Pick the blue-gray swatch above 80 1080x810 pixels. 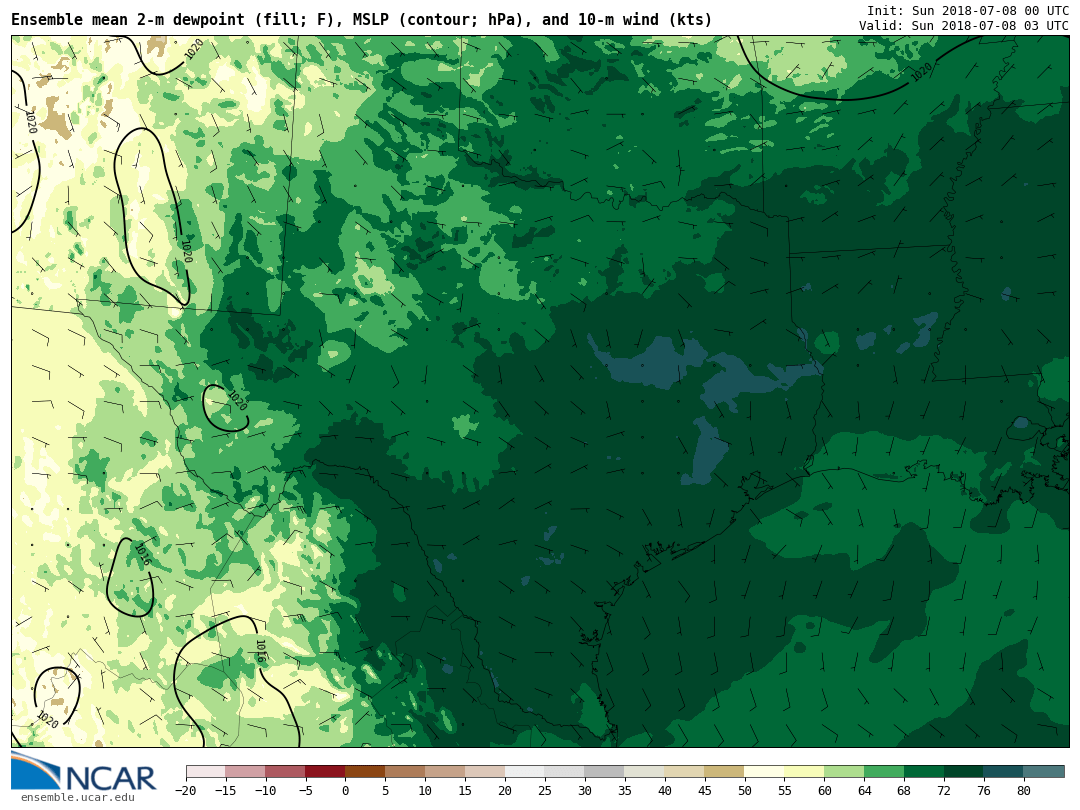[1044, 772]
